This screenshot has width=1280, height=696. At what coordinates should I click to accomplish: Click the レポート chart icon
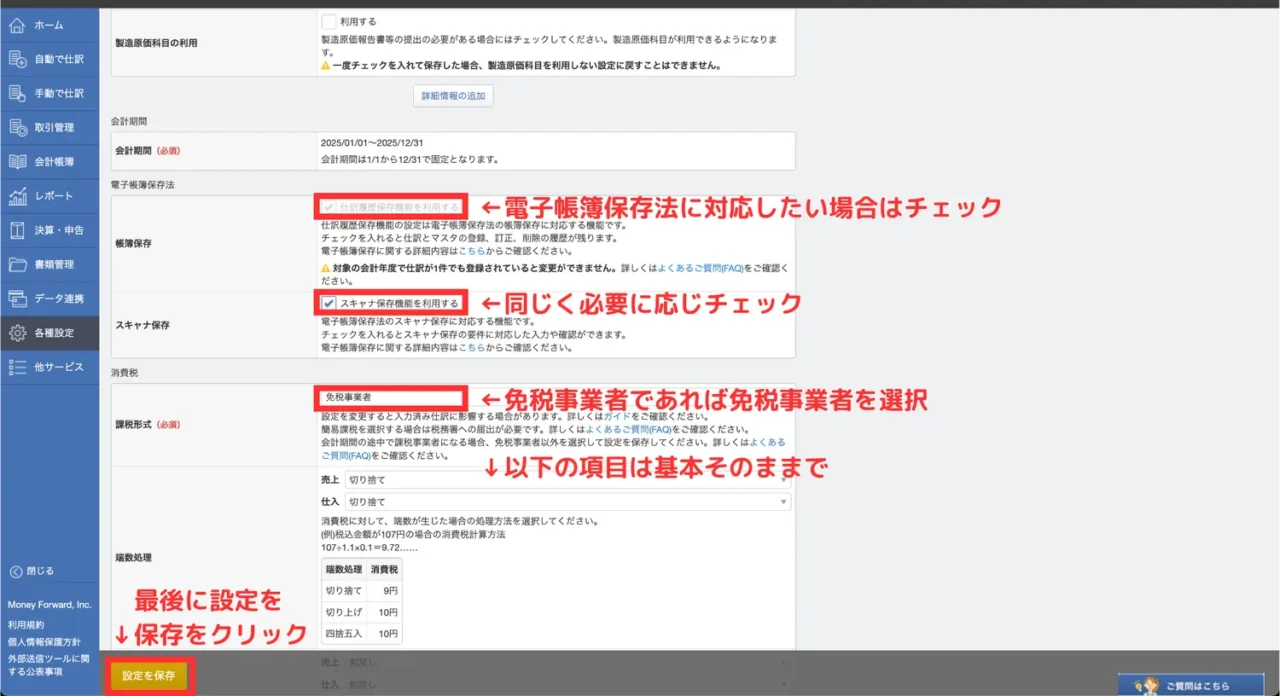(x=17, y=196)
